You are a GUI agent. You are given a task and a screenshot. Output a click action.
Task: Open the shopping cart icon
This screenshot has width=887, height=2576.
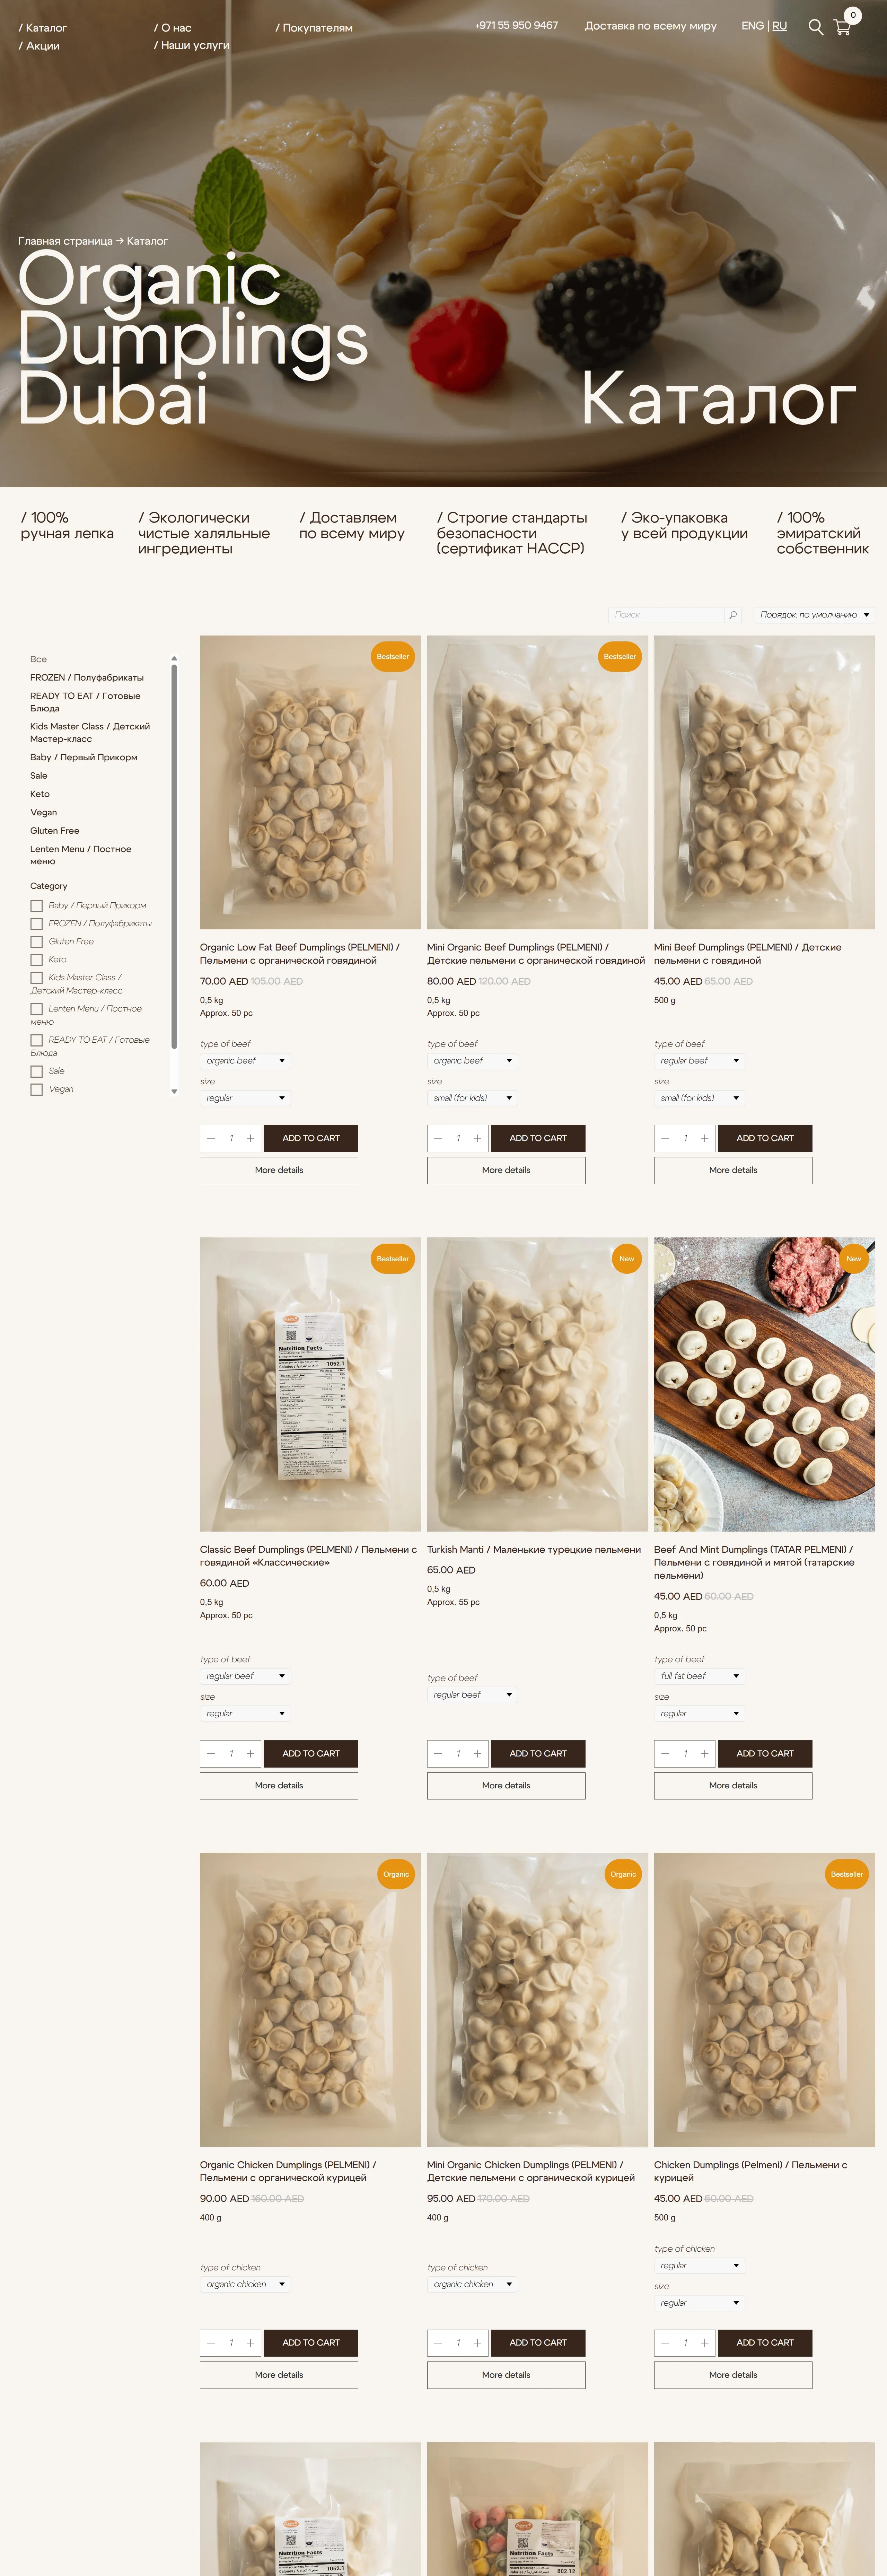point(842,28)
